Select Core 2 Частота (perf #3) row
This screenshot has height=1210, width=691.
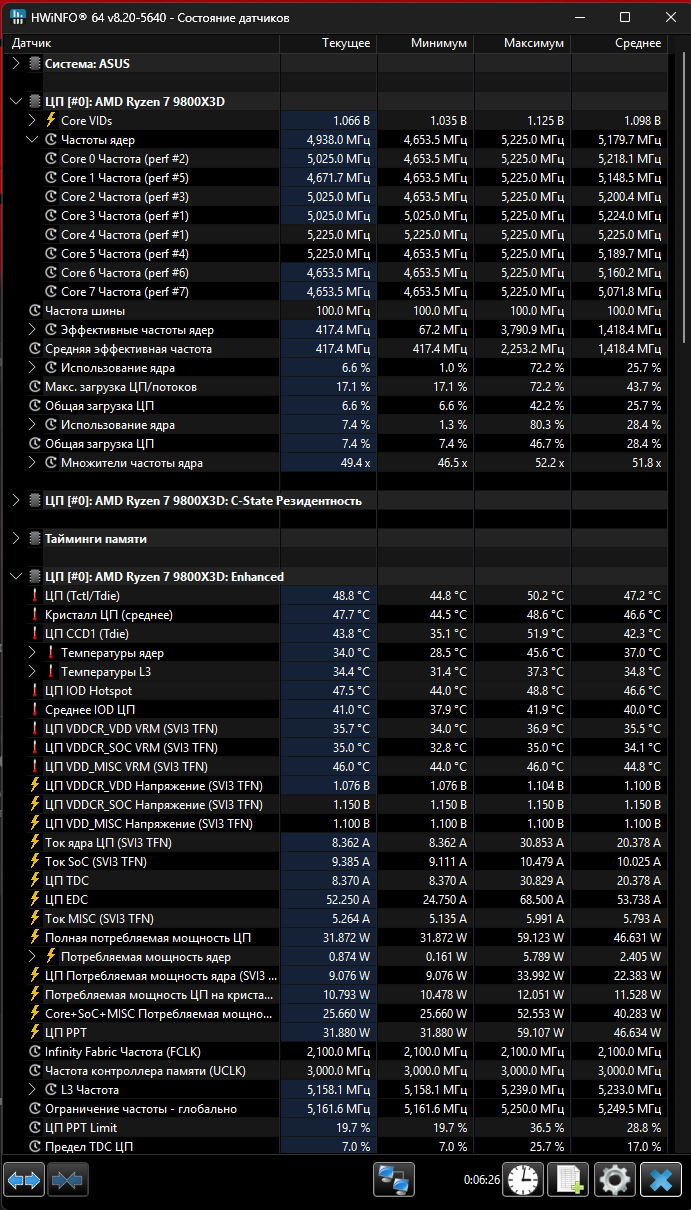337,197
